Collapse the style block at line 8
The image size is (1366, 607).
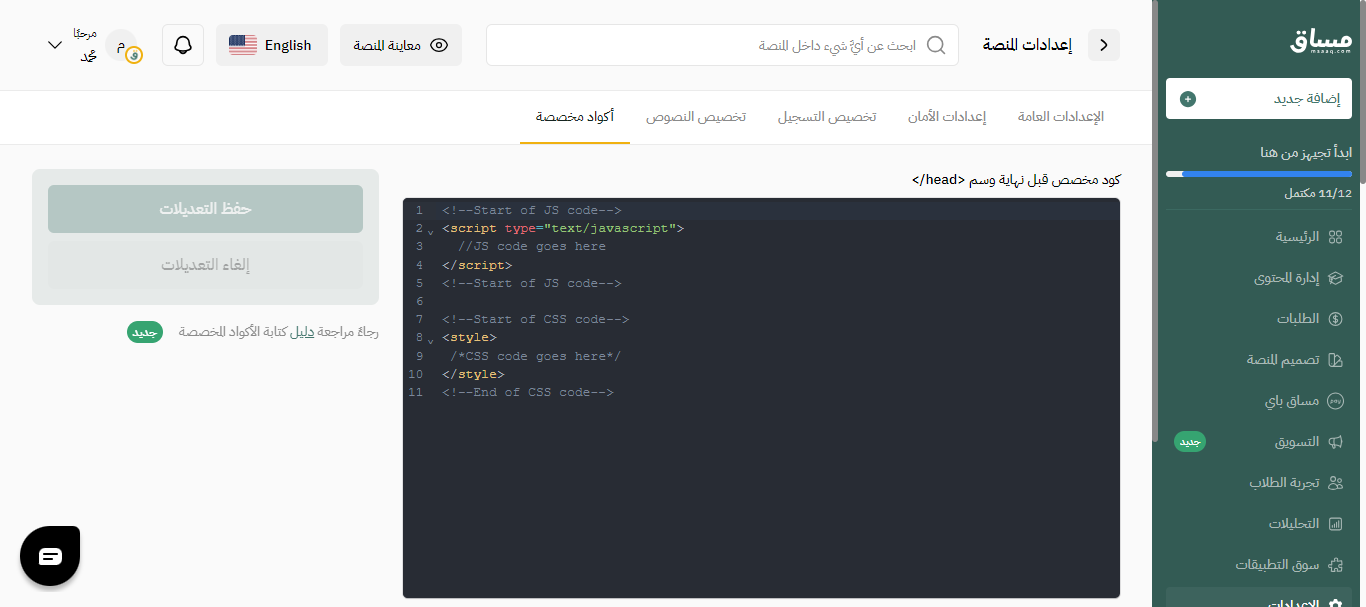coord(430,341)
